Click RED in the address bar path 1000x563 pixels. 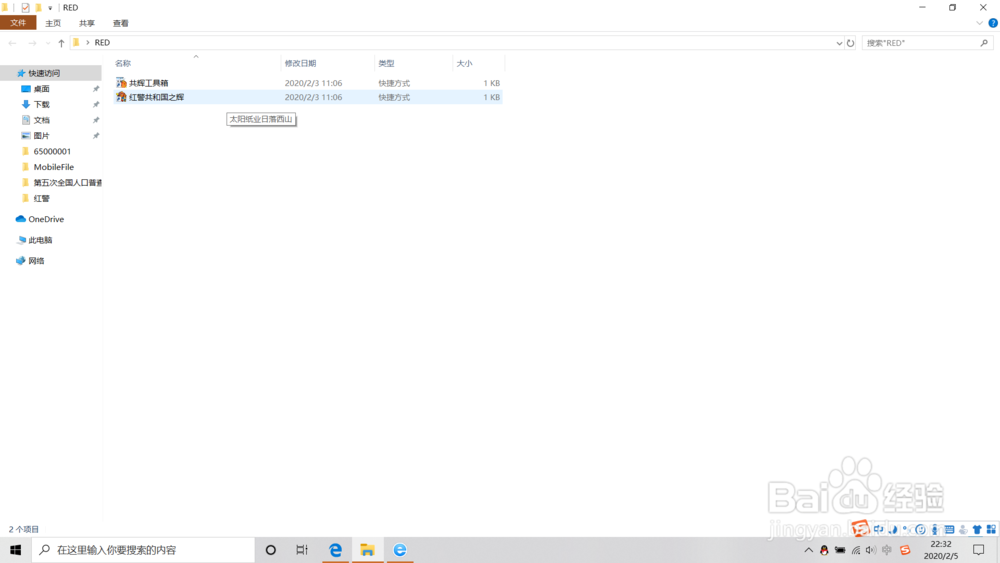[102, 43]
